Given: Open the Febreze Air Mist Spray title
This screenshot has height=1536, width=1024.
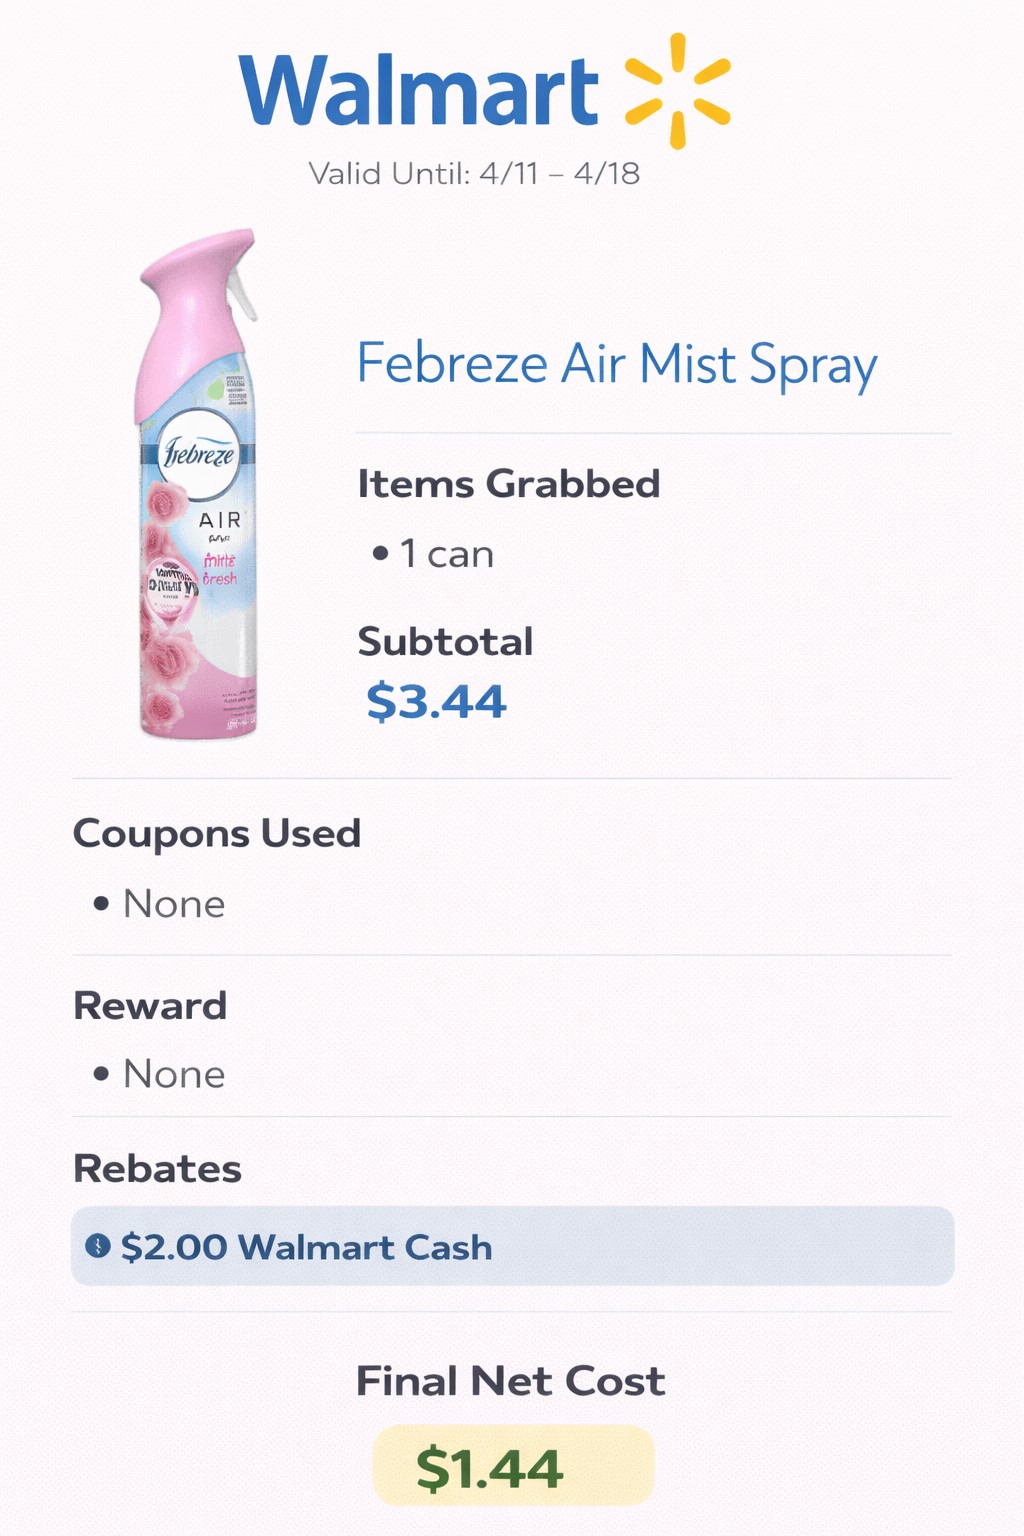Looking at the screenshot, I should (617, 363).
